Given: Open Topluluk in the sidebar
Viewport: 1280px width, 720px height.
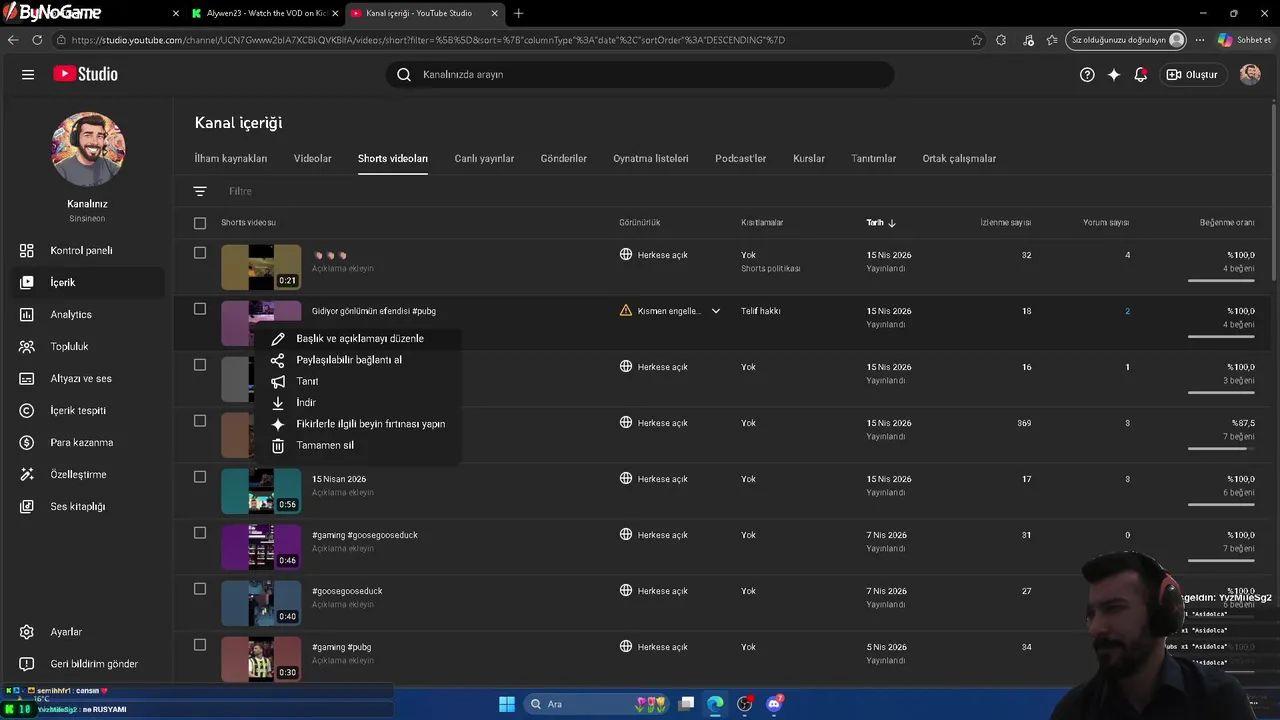Looking at the screenshot, I should pos(87,346).
